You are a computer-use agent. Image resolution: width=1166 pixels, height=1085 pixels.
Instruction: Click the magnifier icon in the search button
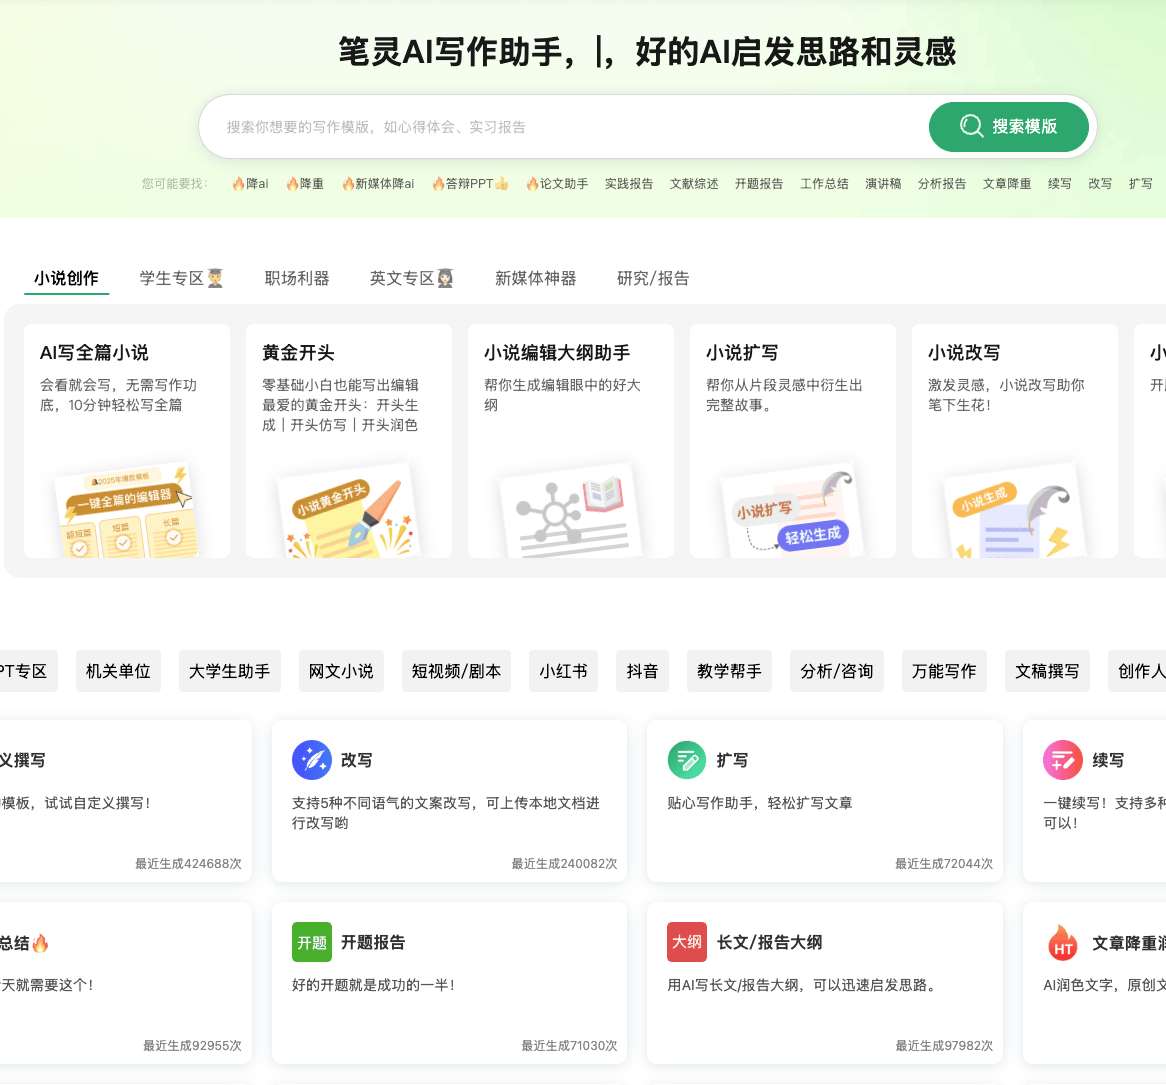[x=971, y=126]
